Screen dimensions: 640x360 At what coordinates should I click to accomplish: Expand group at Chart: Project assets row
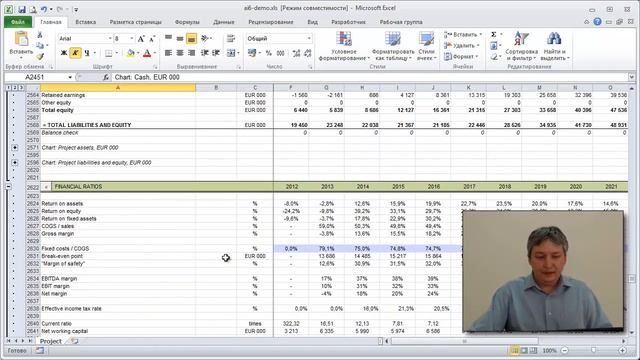coord(15,148)
